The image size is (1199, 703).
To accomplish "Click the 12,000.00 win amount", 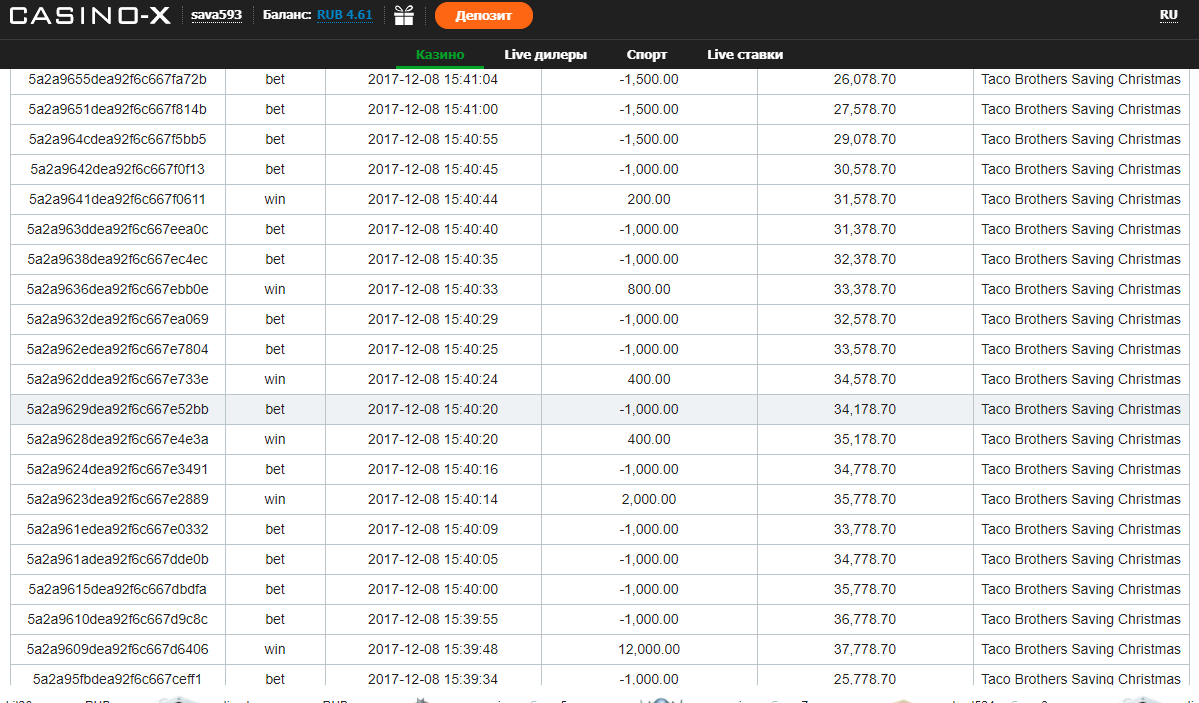I will coord(649,649).
